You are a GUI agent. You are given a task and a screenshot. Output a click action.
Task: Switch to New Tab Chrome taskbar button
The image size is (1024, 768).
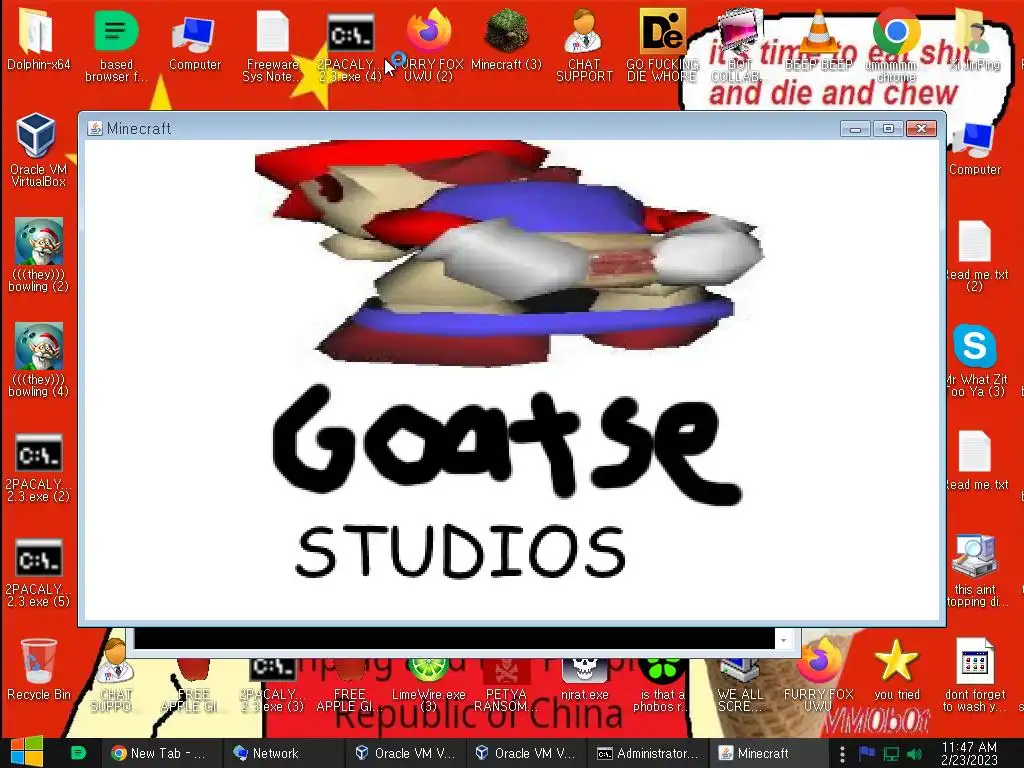(160, 753)
